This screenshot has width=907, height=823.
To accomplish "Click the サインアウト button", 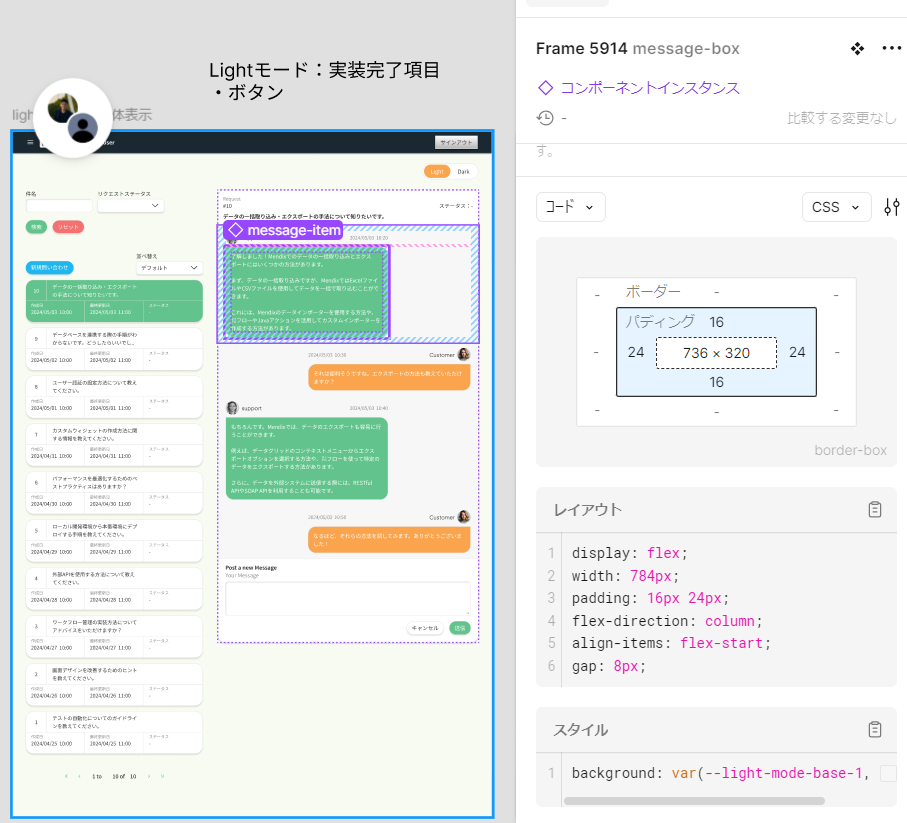I will click(x=456, y=142).
